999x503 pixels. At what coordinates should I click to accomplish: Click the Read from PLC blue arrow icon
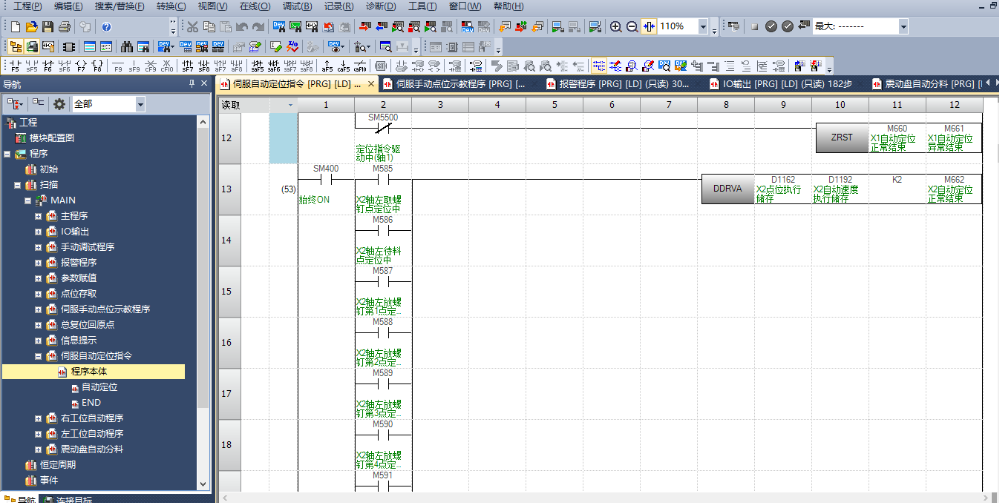(381, 27)
